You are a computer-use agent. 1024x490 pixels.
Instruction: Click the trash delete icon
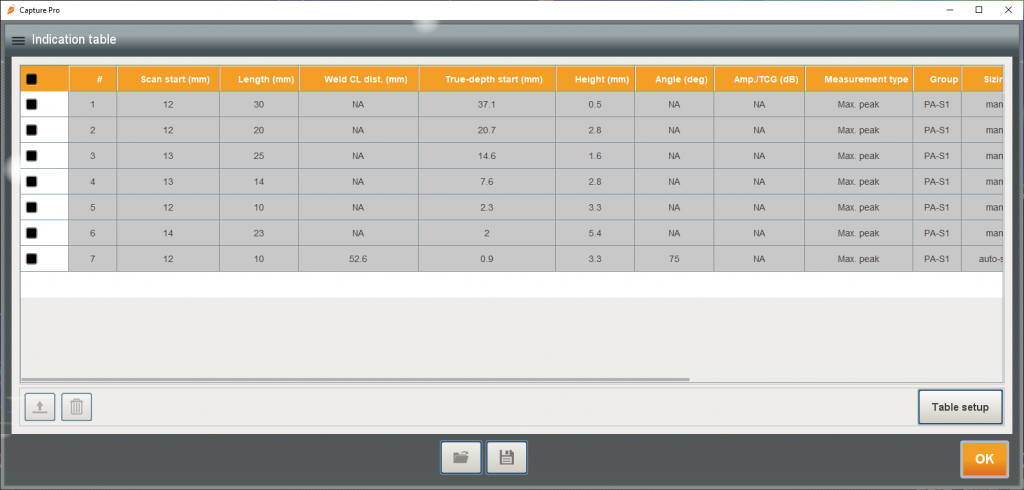tap(76, 407)
